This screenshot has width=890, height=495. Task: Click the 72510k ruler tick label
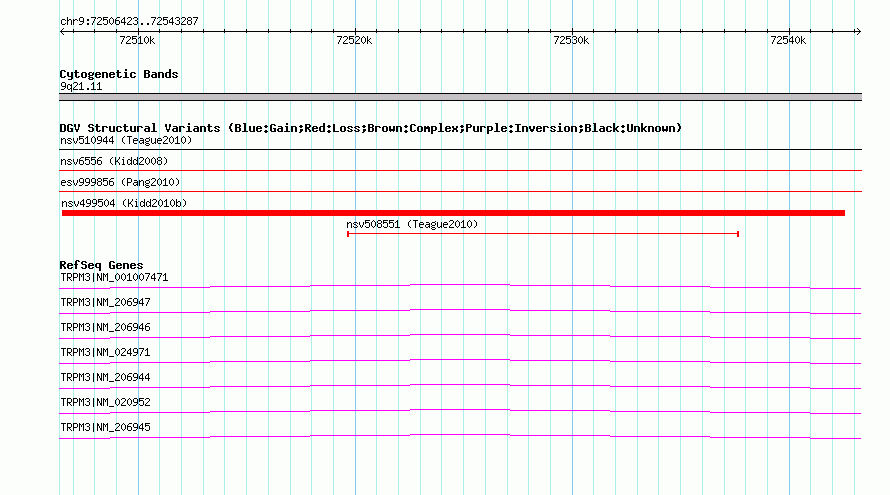point(137,40)
